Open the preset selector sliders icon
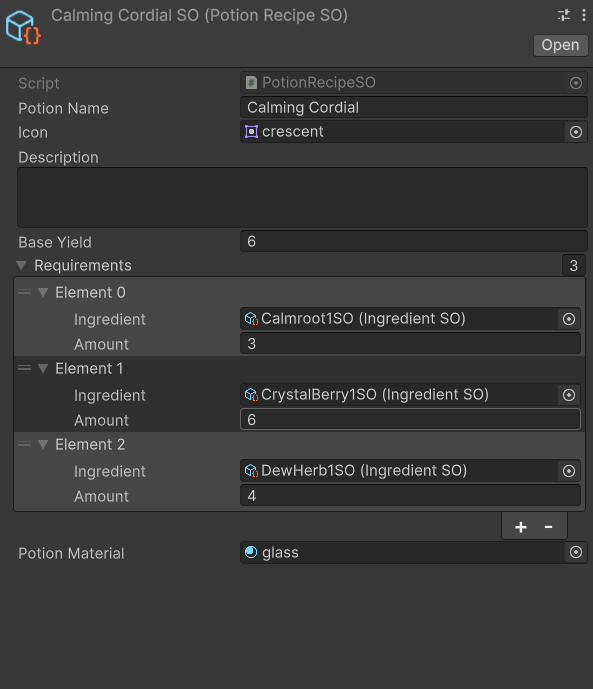 tap(564, 15)
